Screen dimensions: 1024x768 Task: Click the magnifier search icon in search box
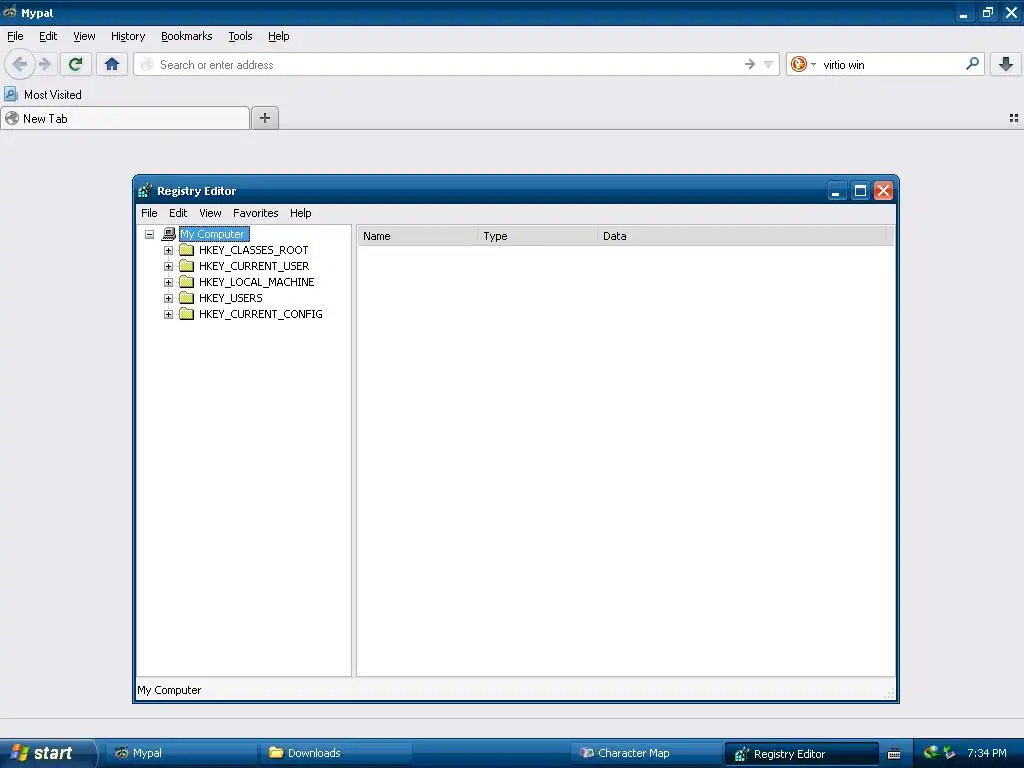click(x=972, y=63)
